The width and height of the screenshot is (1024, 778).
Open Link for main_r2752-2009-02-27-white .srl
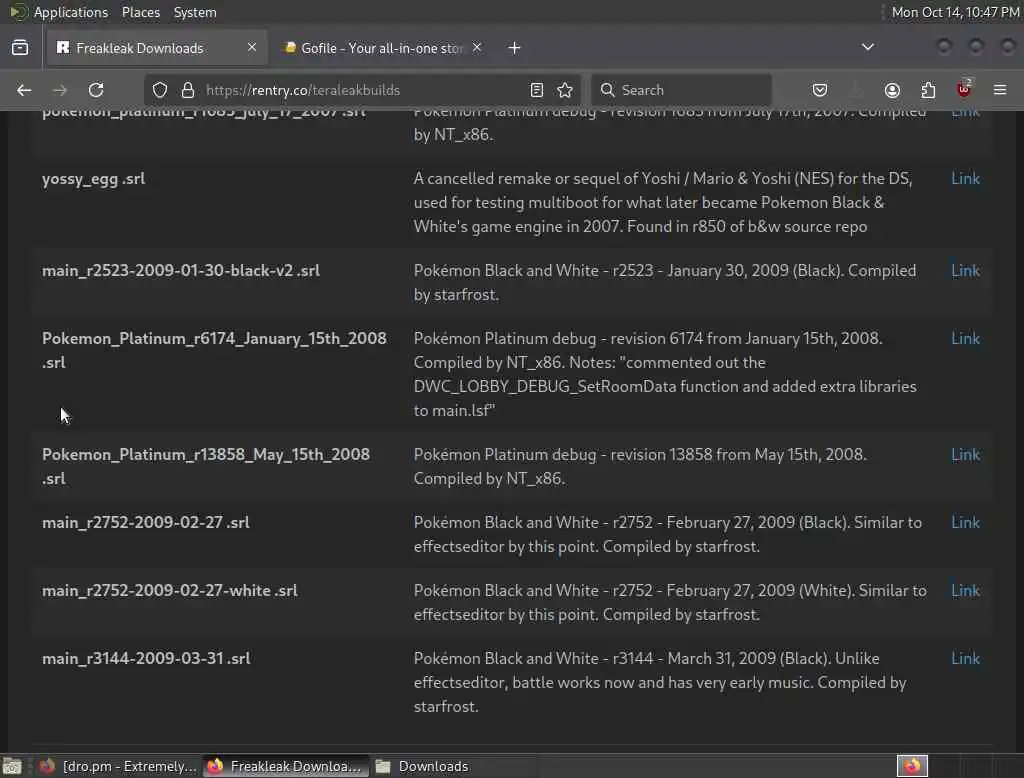coord(965,591)
